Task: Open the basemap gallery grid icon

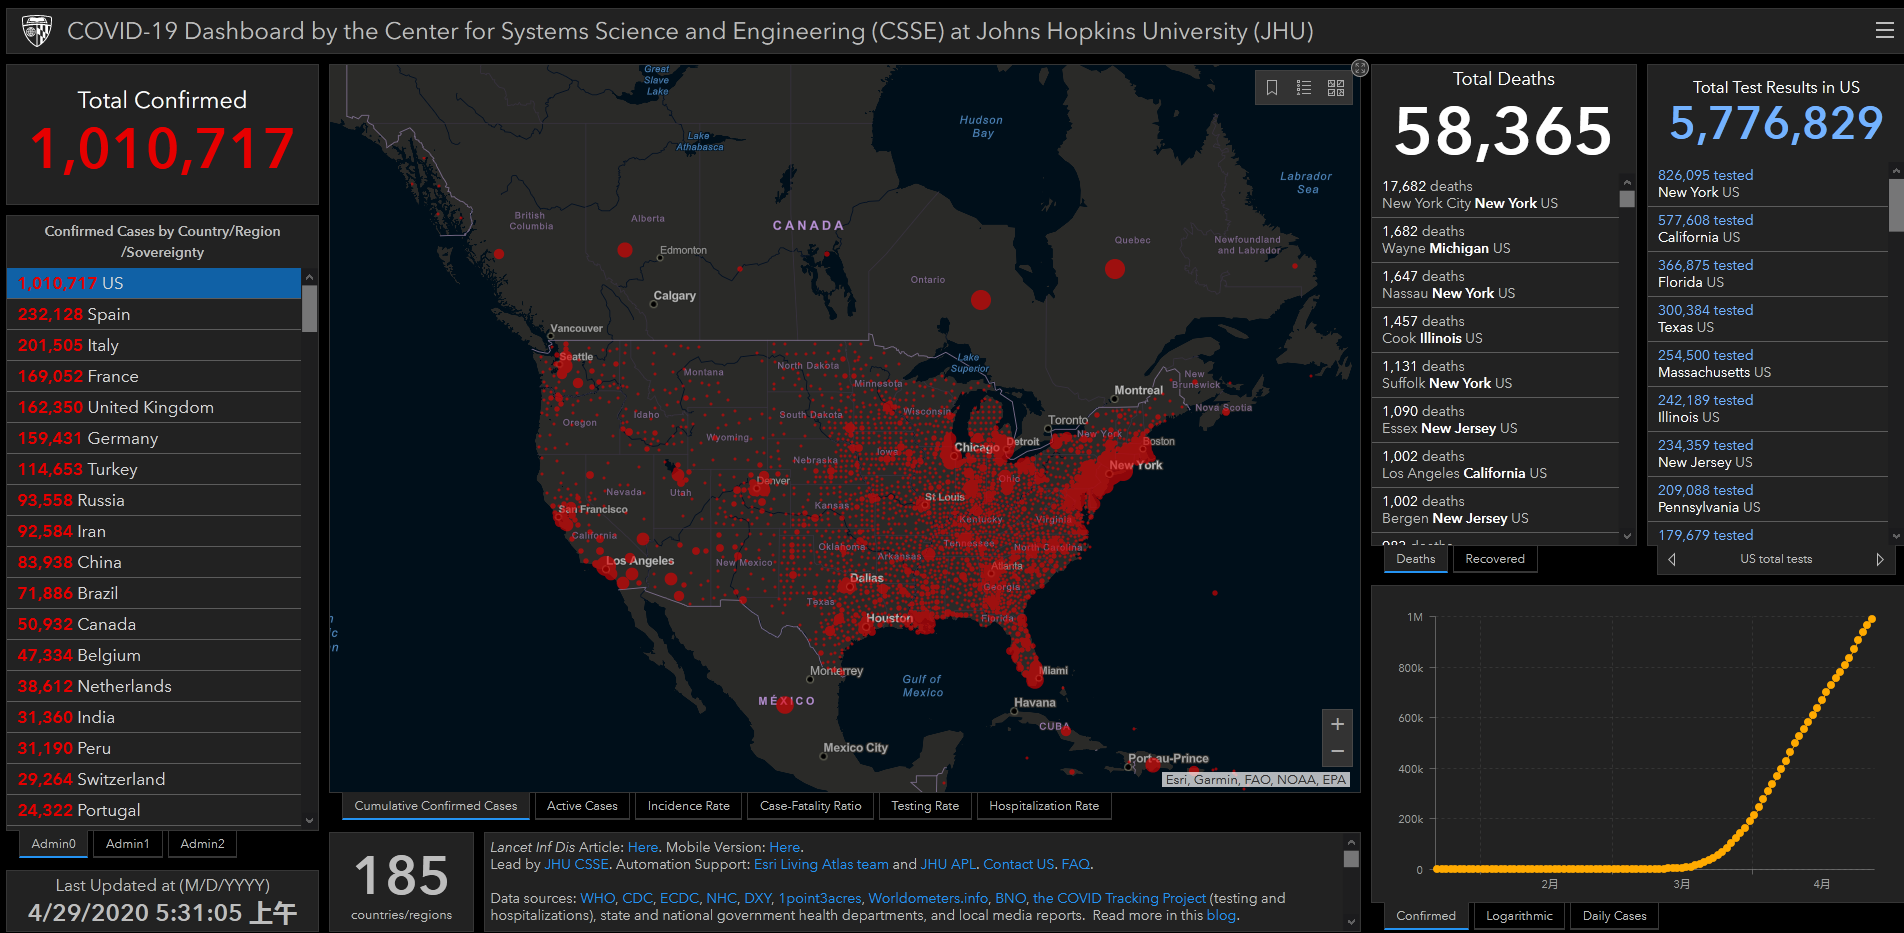Action: [1336, 88]
